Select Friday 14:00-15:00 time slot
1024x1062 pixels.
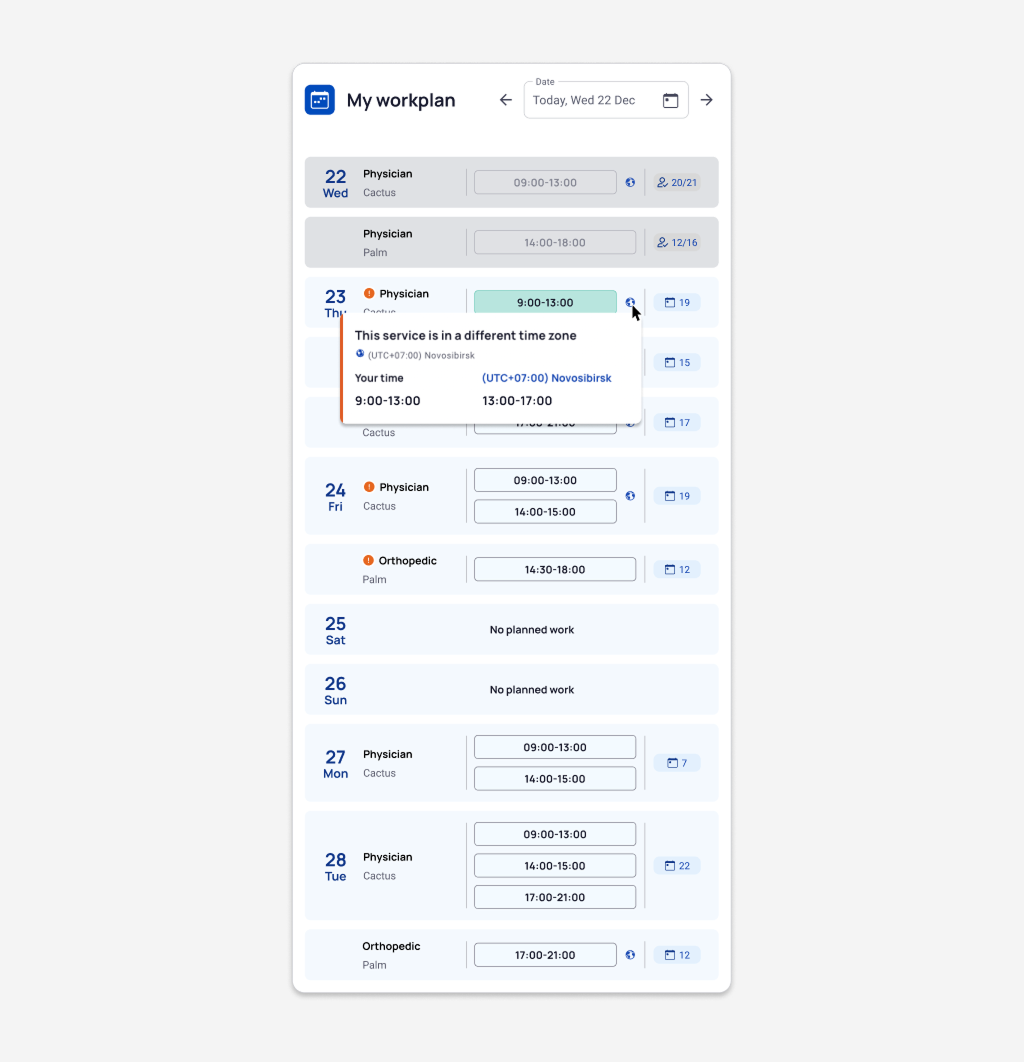tap(545, 512)
